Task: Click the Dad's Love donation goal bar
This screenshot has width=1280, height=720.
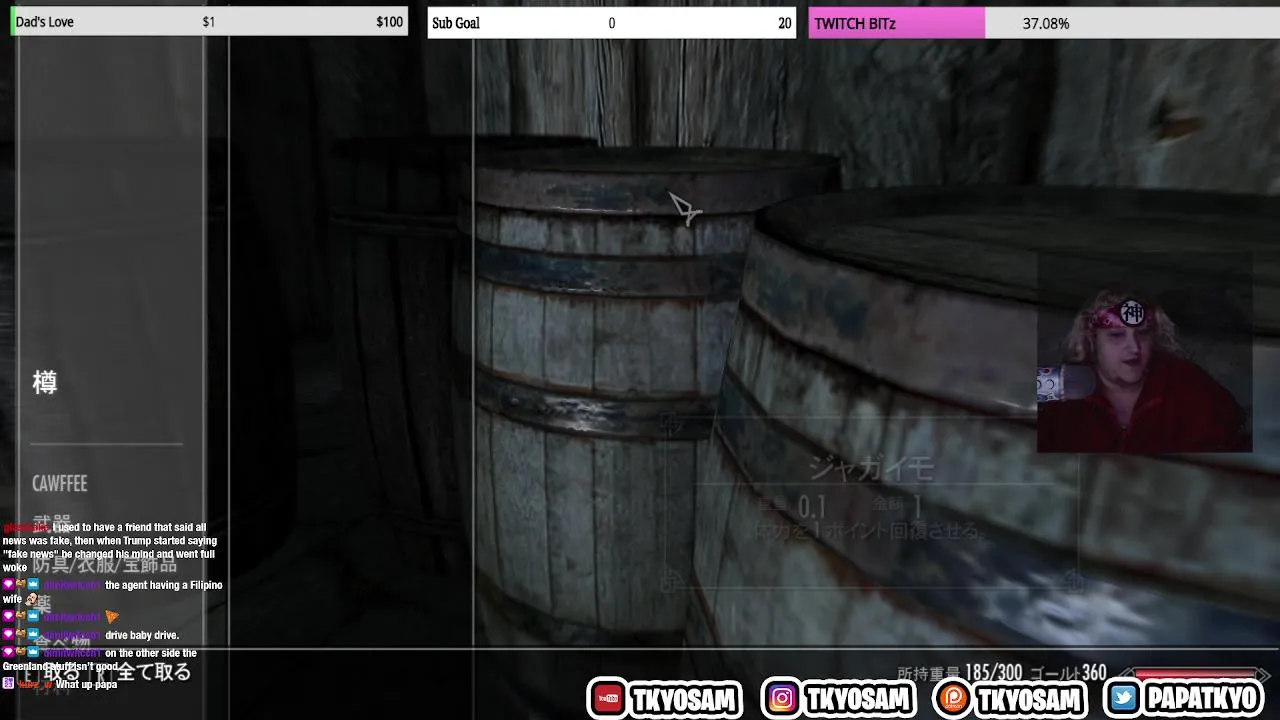Action: (209, 22)
